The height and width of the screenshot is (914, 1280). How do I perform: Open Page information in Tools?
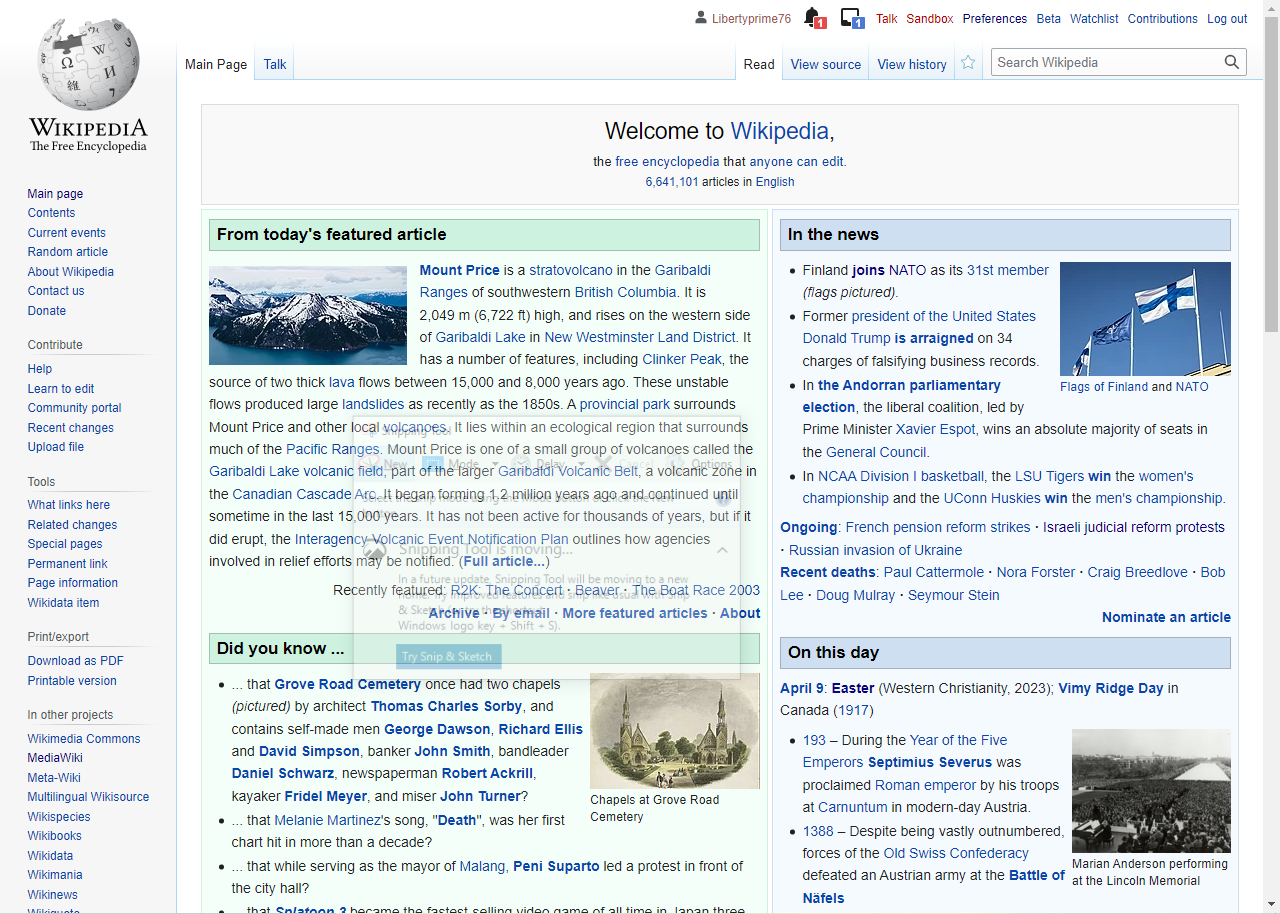coord(73,583)
